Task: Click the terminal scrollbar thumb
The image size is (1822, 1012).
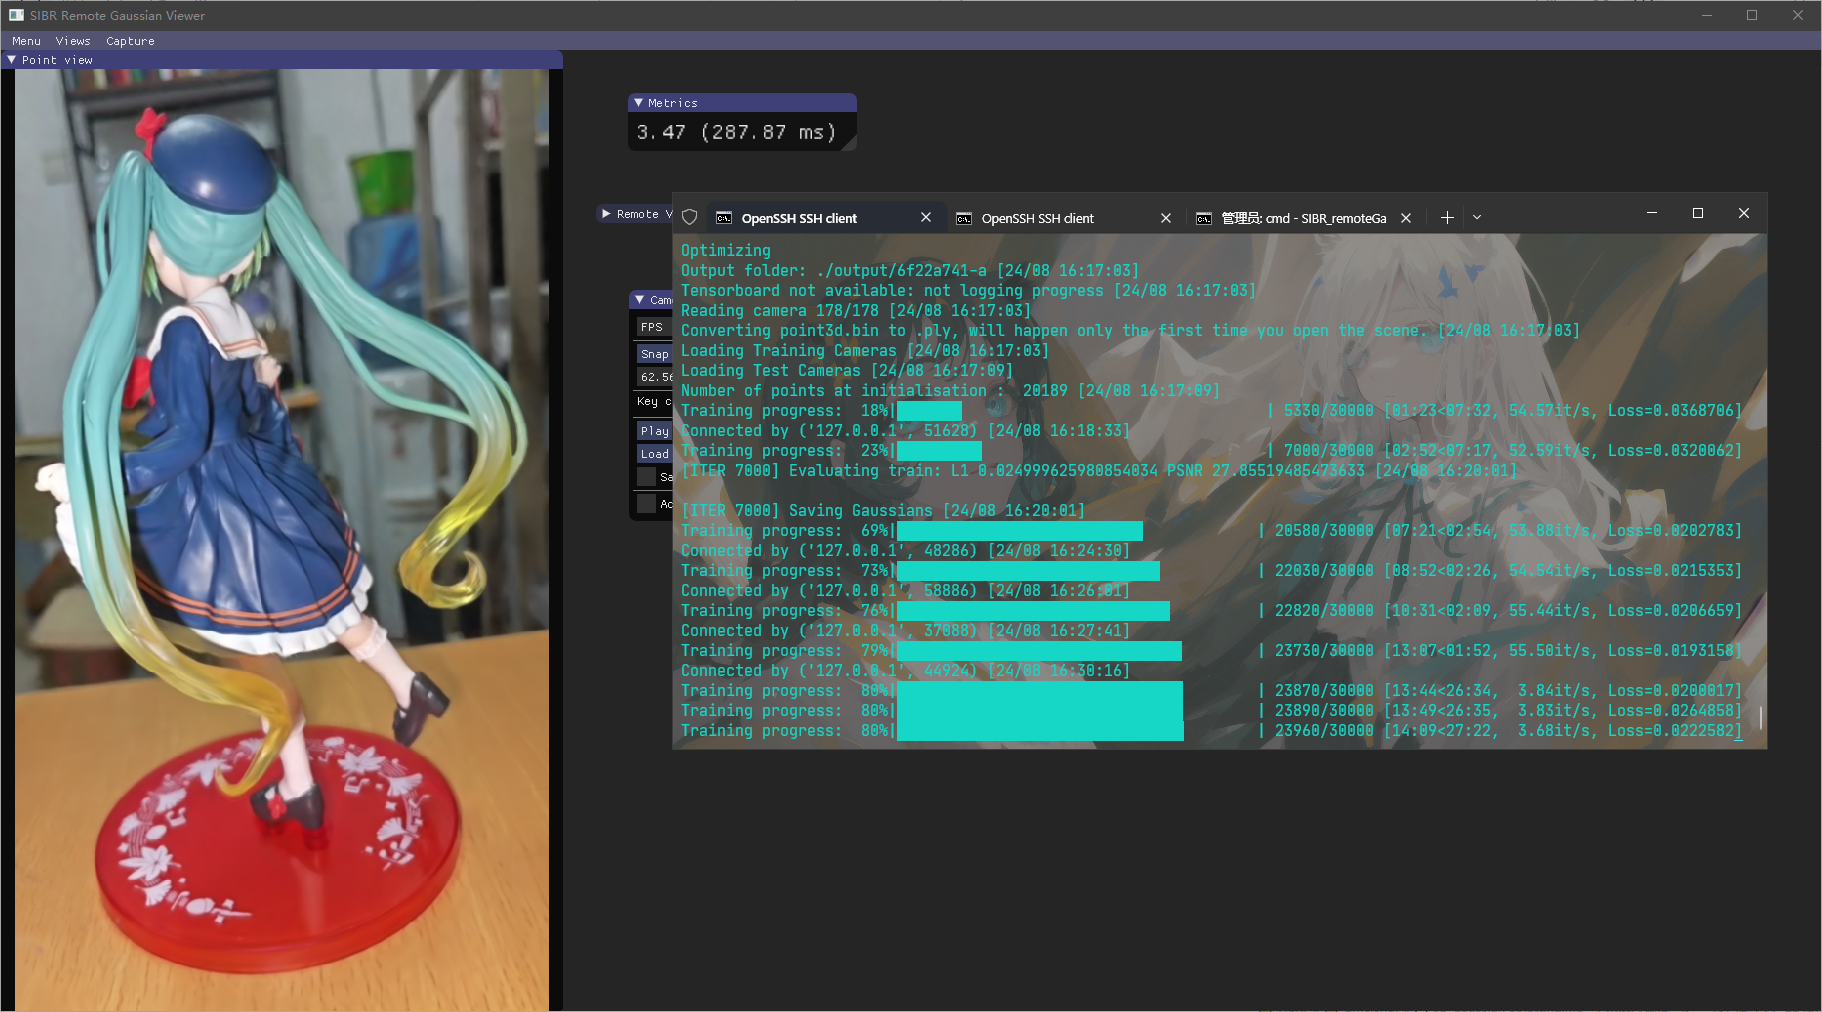Action: (x=1760, y=717)
